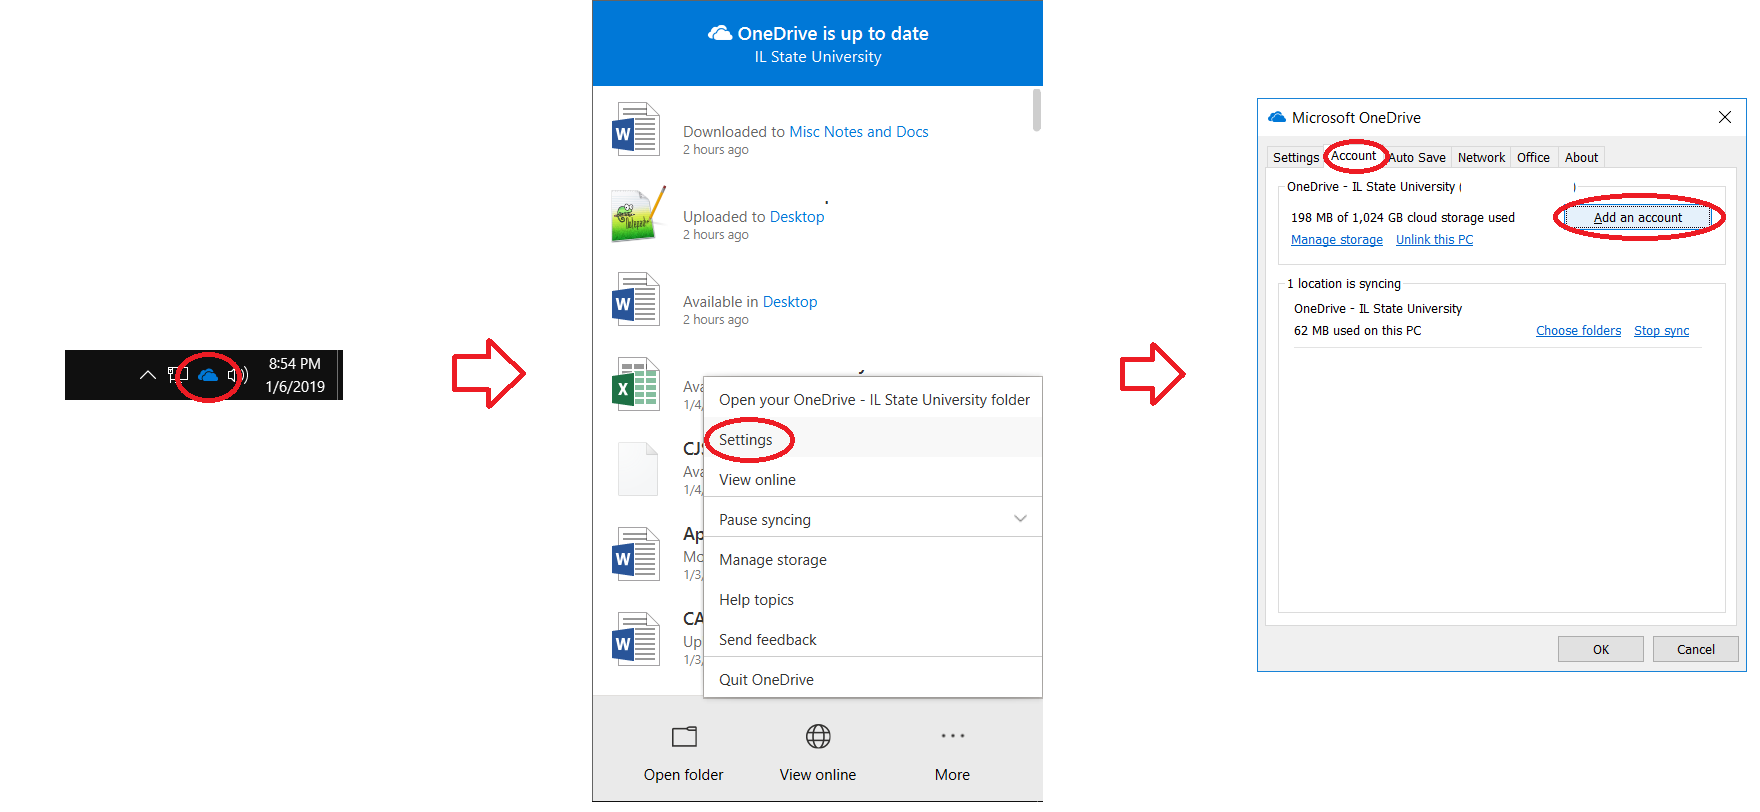Click the Choose folders link

1578,331
